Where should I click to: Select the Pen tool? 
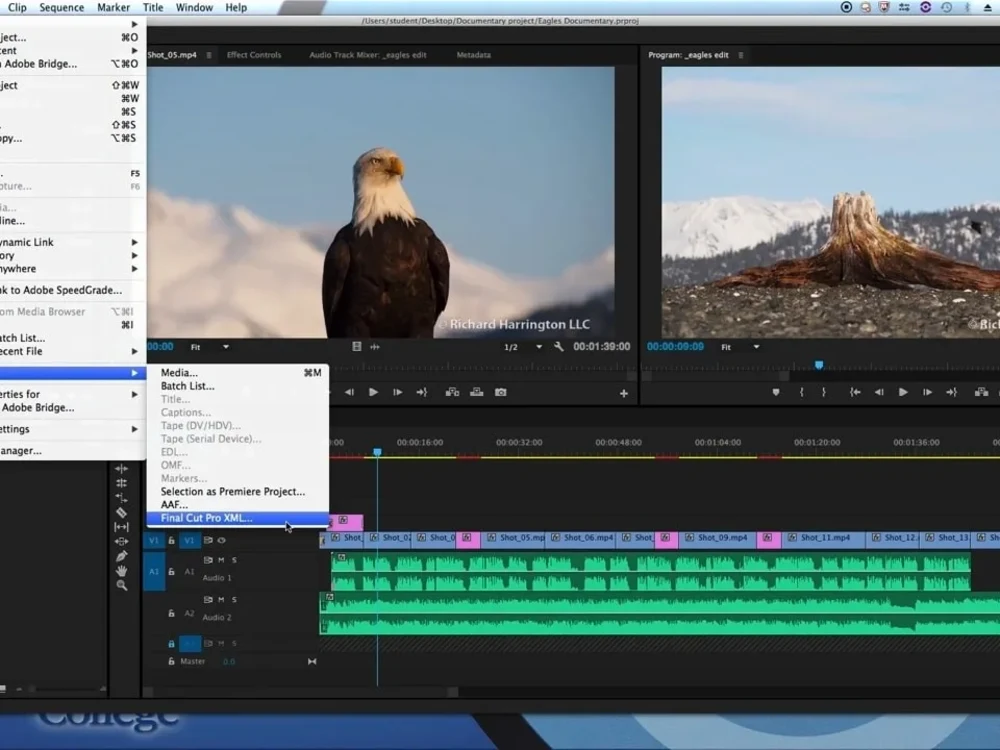tap(121, 556)
